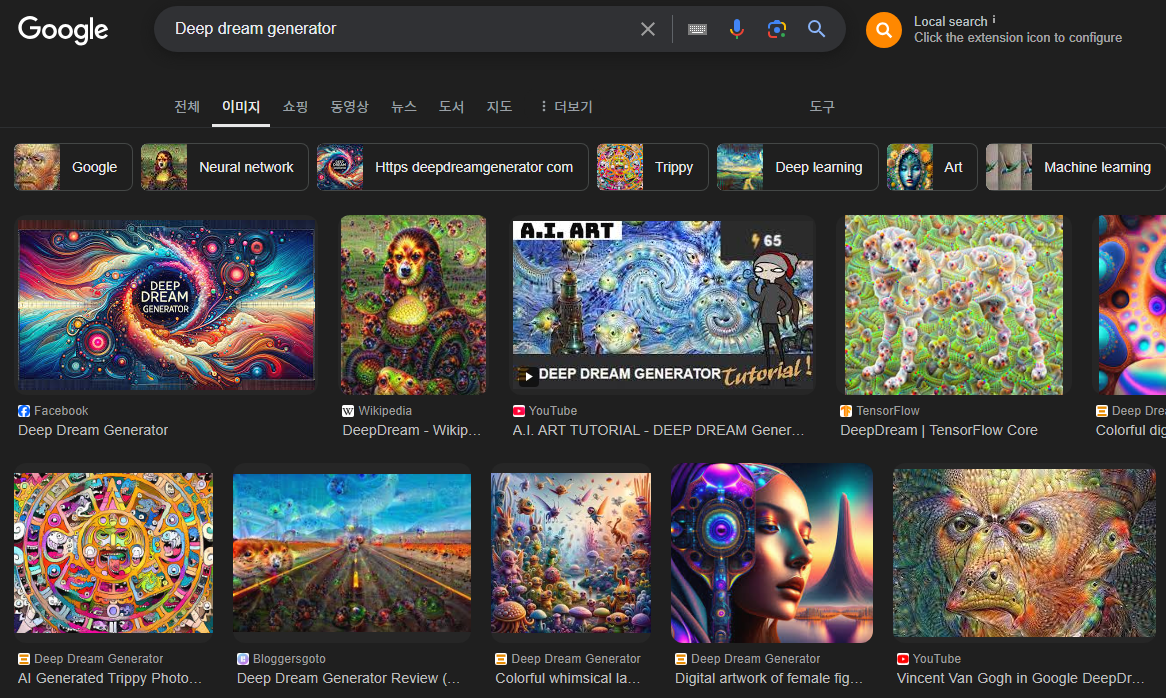Image resolution: width=1166 pixels, height=698 pixels.
Task: Open the colorful whimsical landscape image
Action: click(571, 553)
